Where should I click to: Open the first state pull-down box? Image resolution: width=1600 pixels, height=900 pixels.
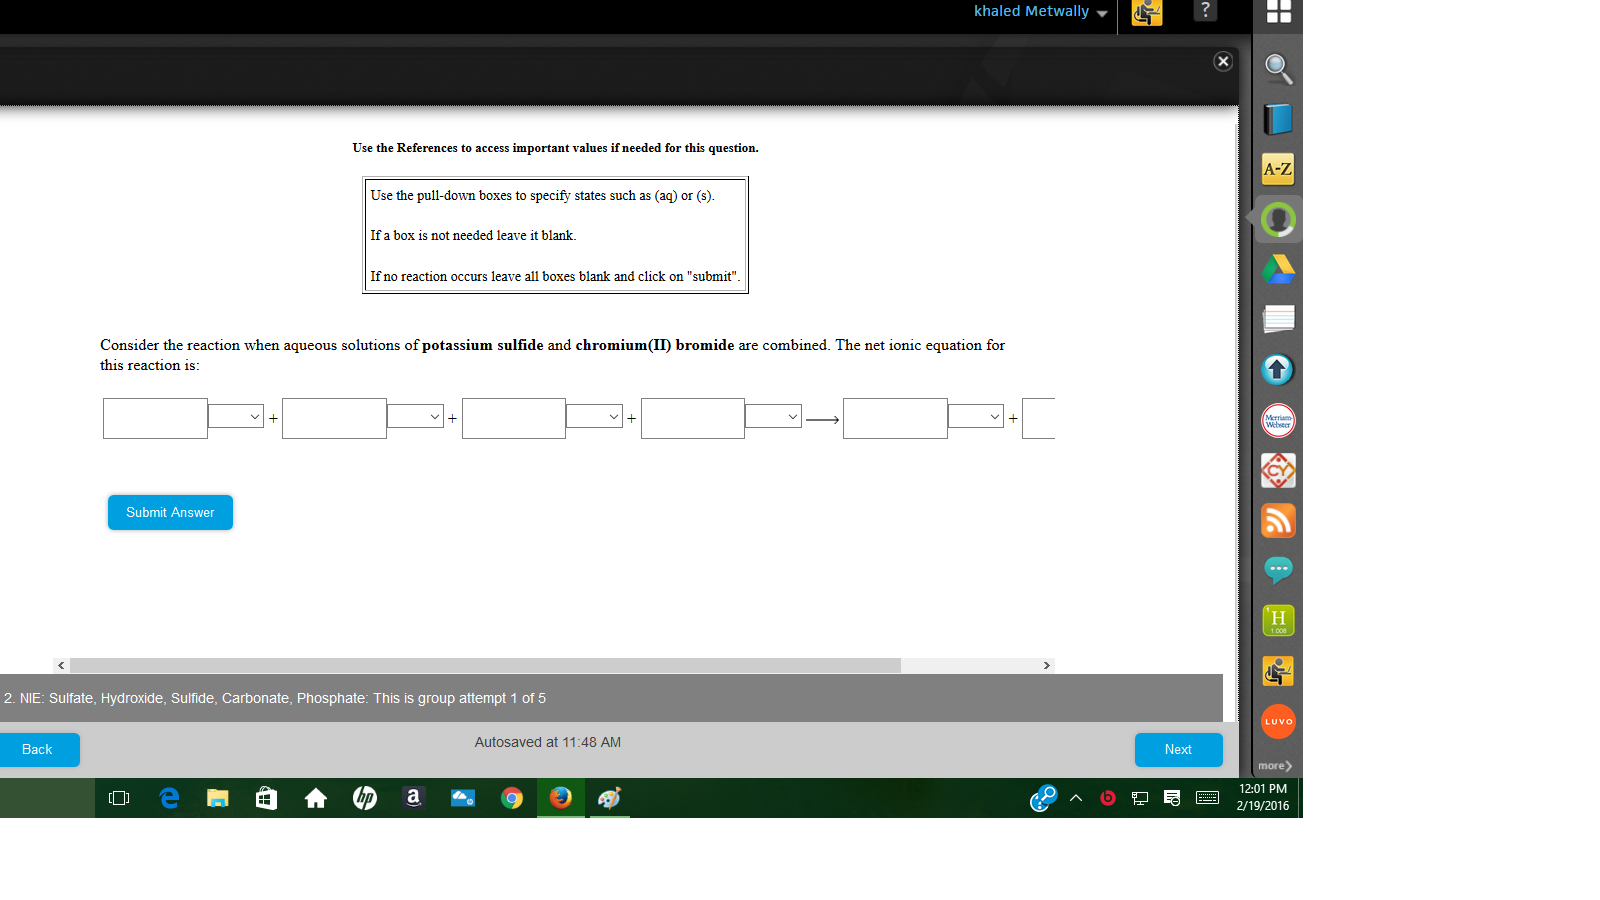(235, 417)
